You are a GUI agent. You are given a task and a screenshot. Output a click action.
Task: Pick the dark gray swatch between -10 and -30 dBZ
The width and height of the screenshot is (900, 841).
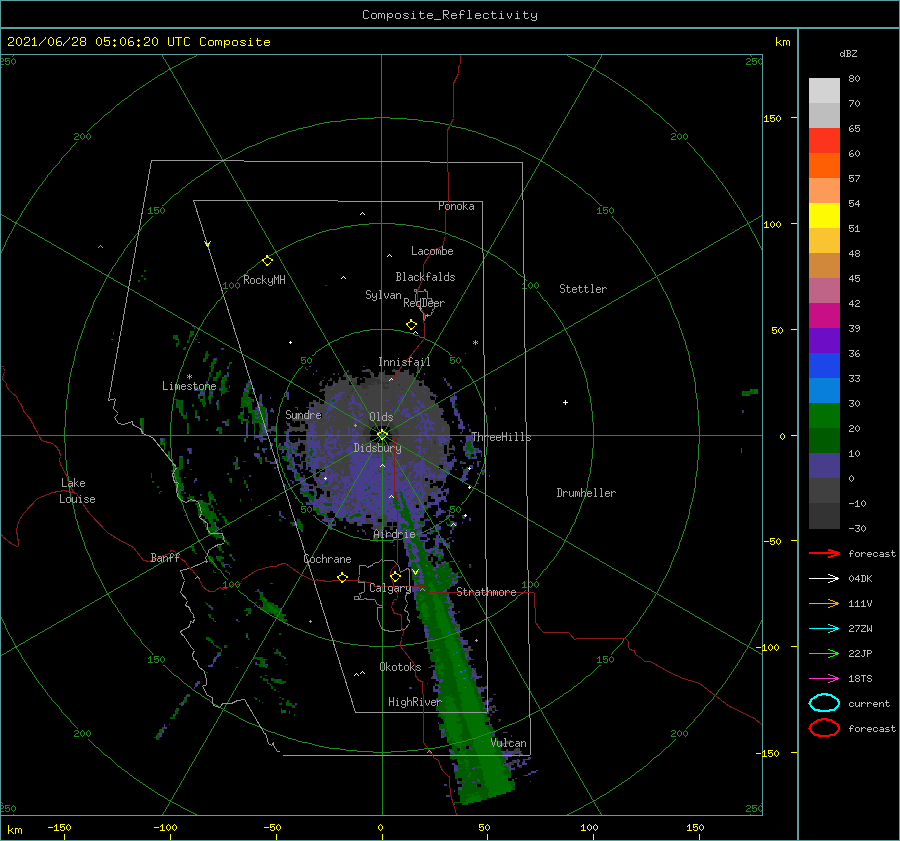point(824,516)
